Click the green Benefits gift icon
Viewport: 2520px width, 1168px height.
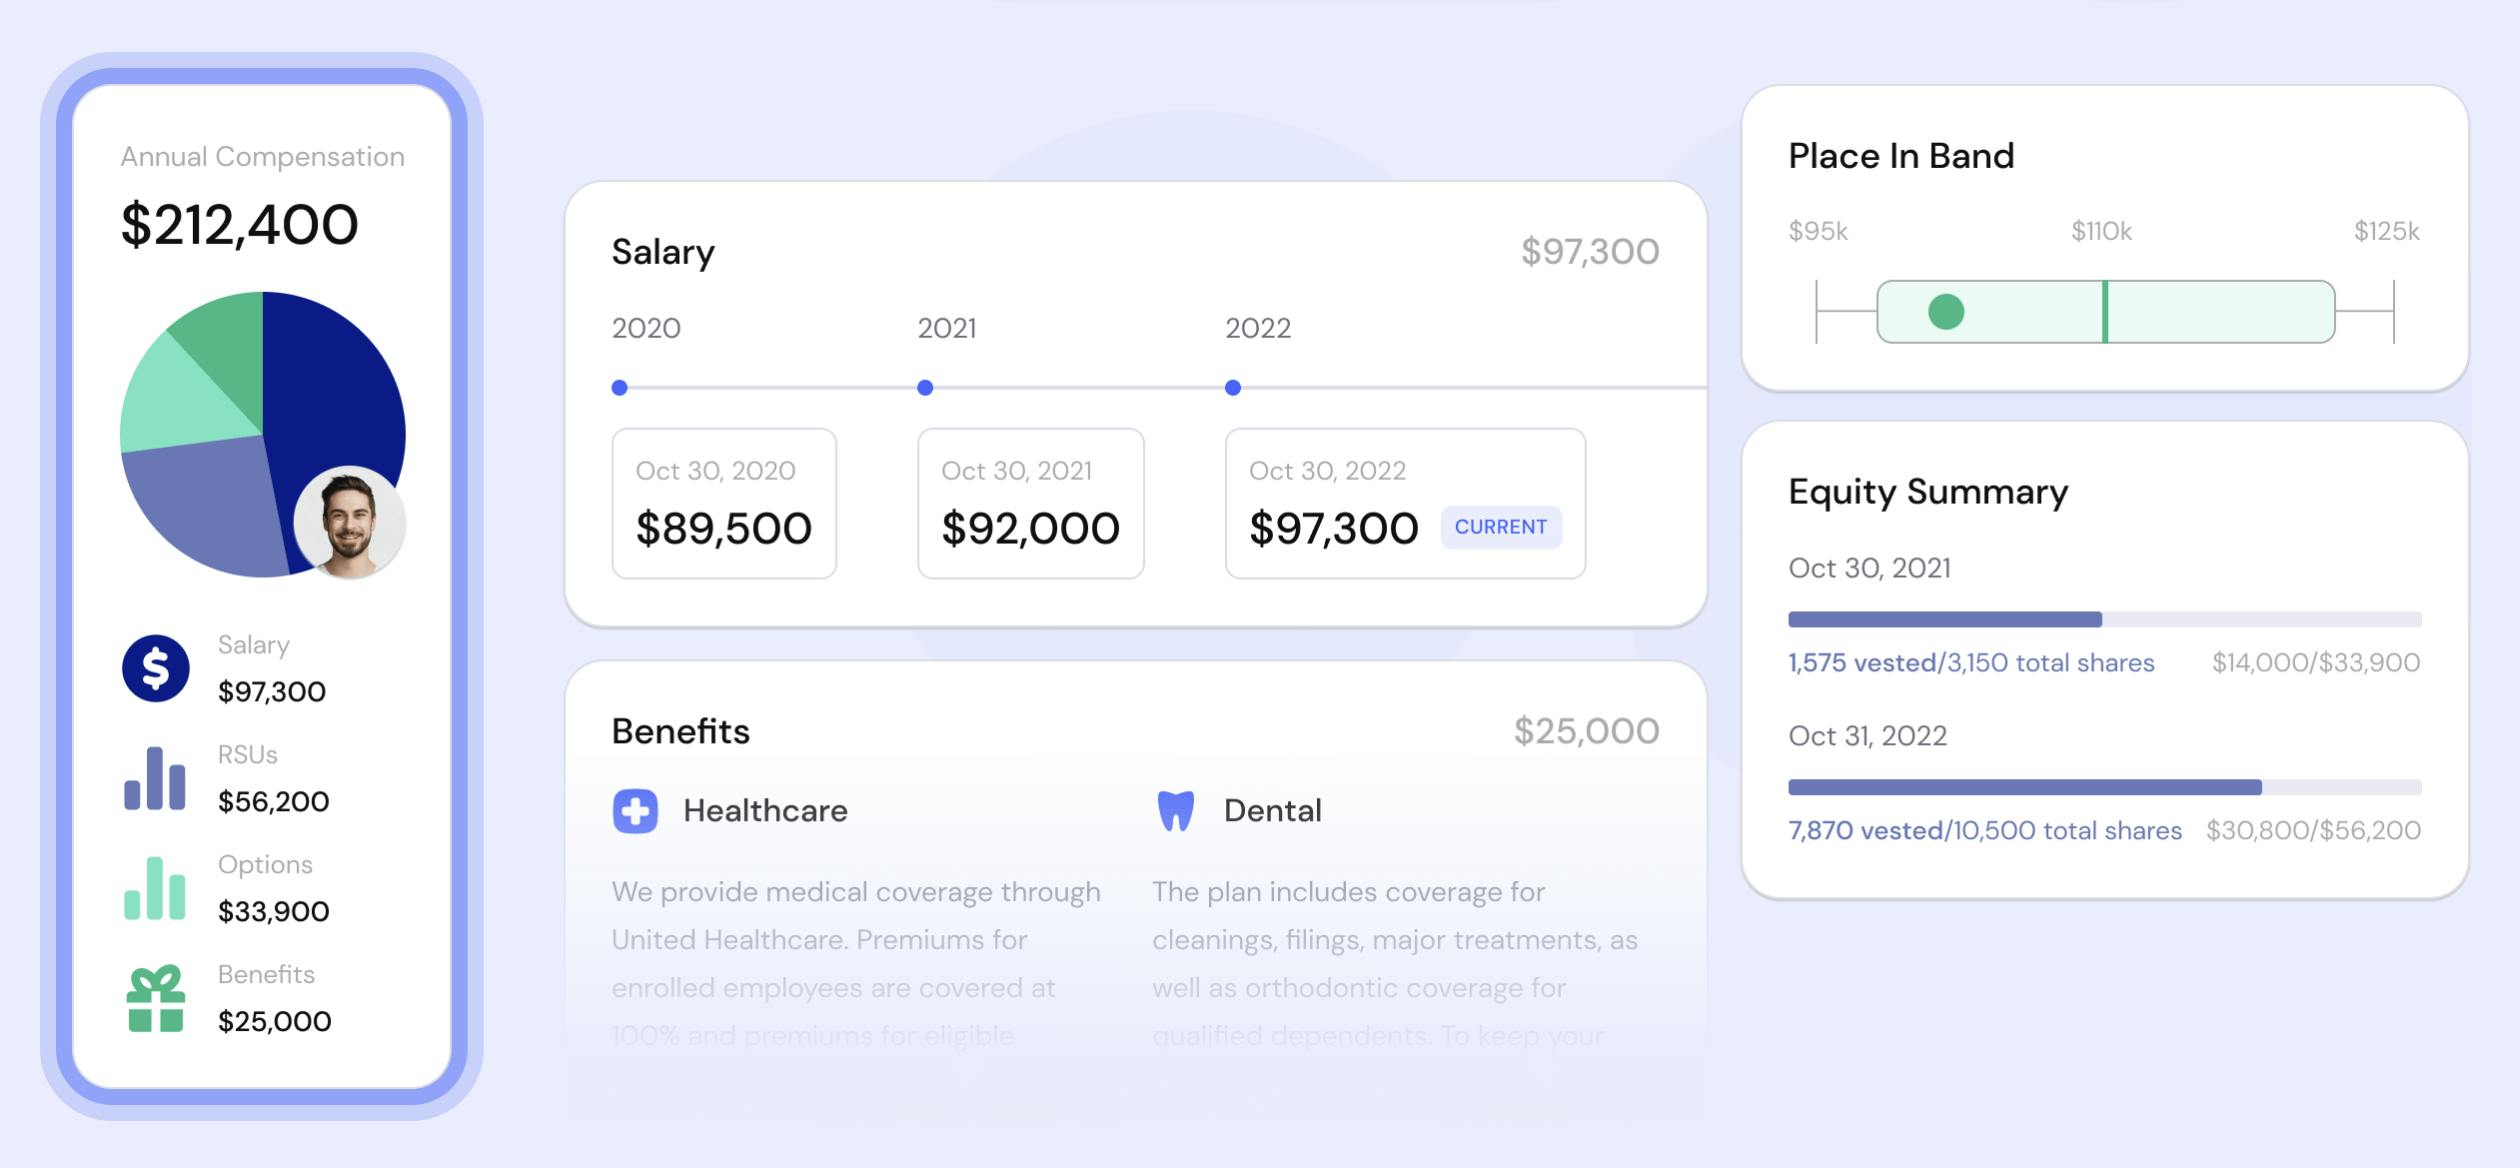pyautogui.click(x=156, y=998)
